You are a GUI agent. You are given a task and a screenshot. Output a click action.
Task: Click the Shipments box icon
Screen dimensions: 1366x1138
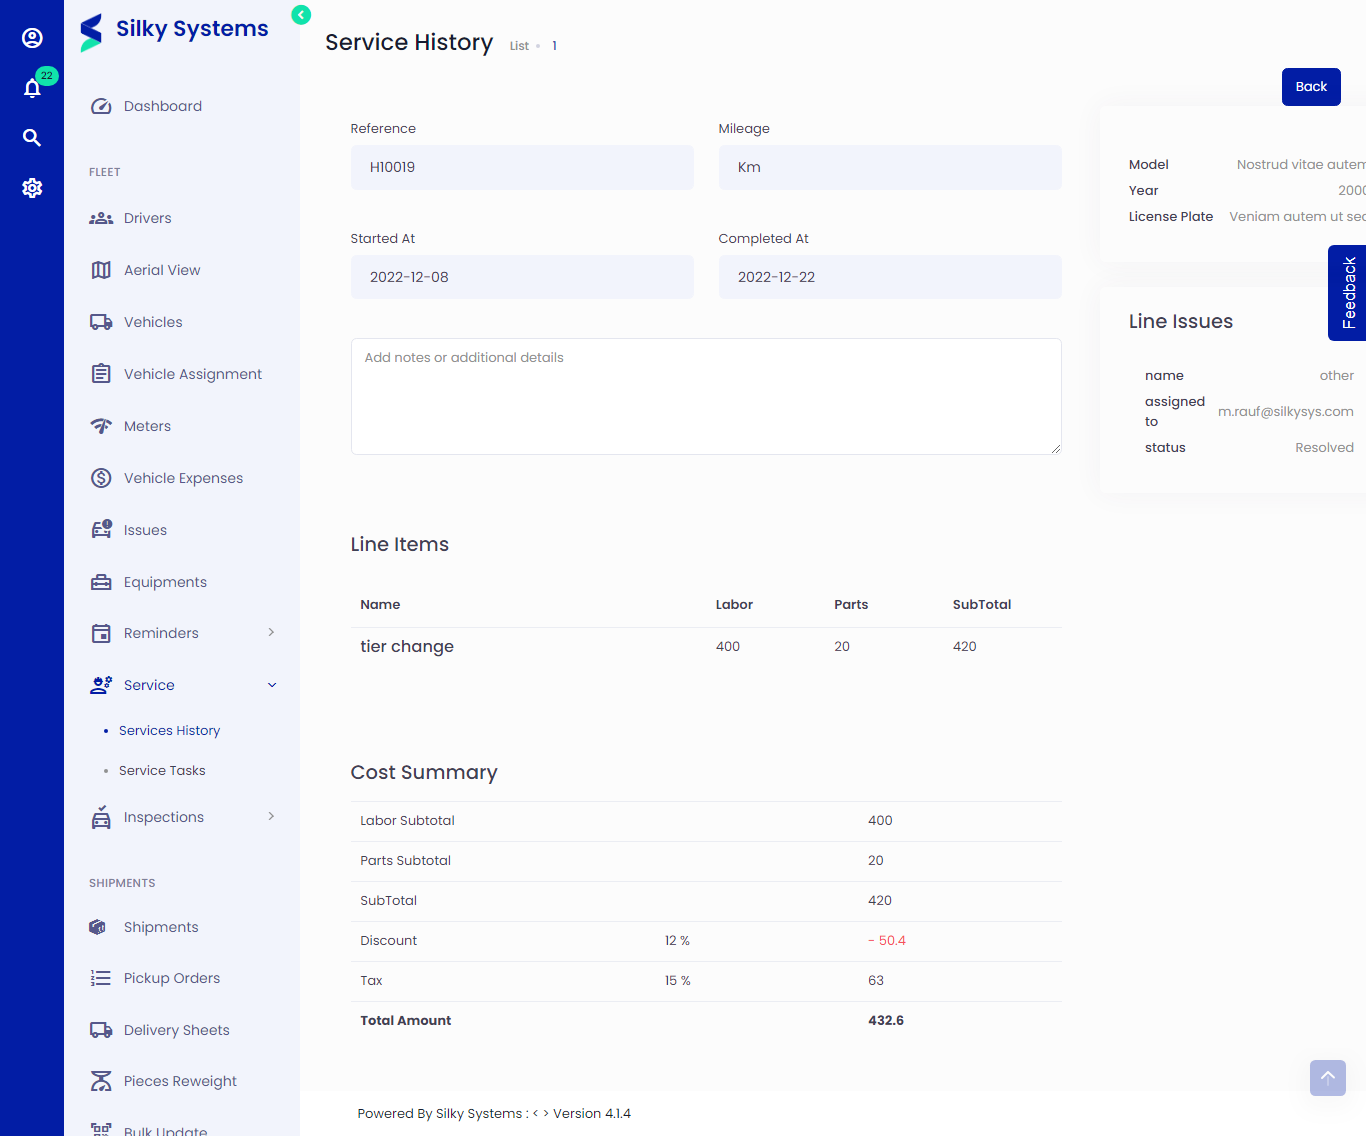coord(97,927)
